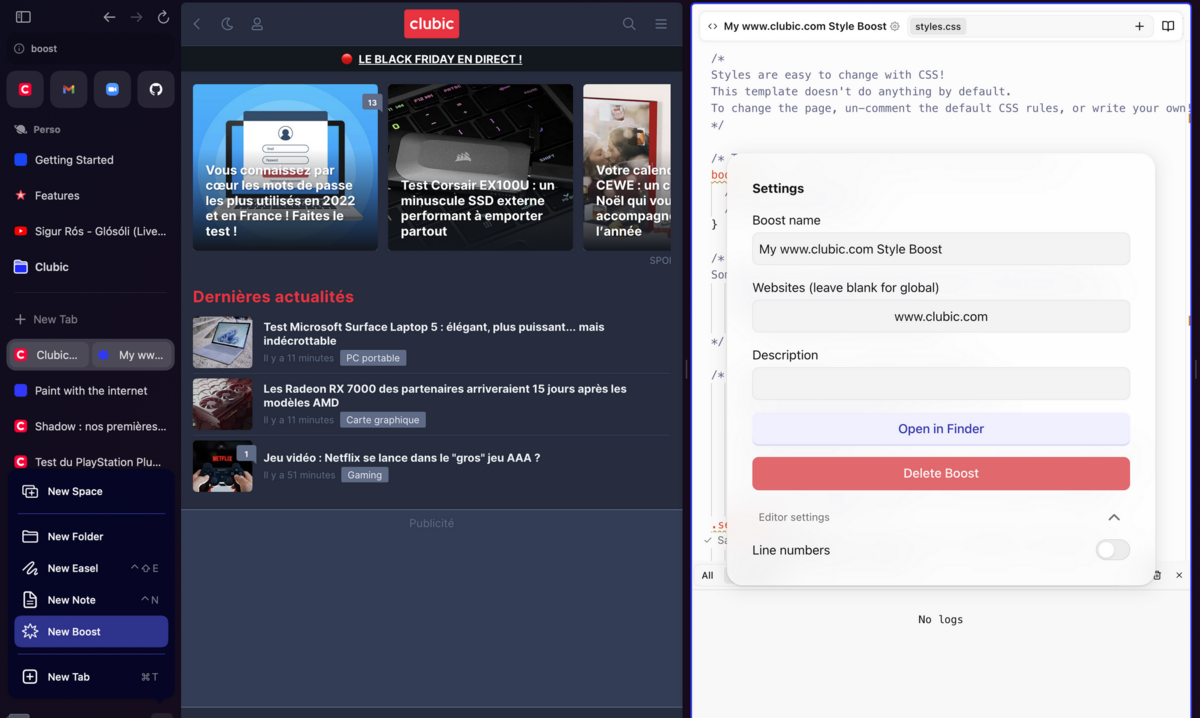This screenshot has height=718, width=1200.
Task: Edit the Websites field with www.clubic.com
Action: pyautogui.click(x=941, y=316)
